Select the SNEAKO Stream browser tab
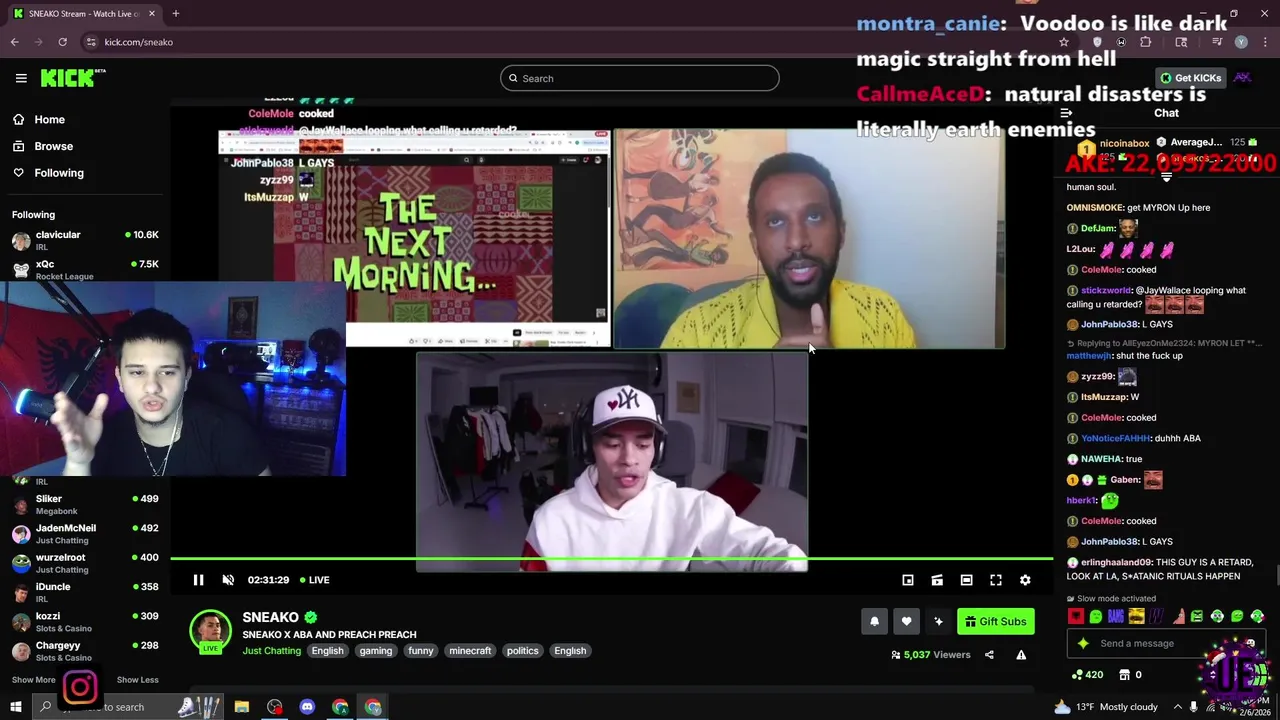 coord(85,14)
